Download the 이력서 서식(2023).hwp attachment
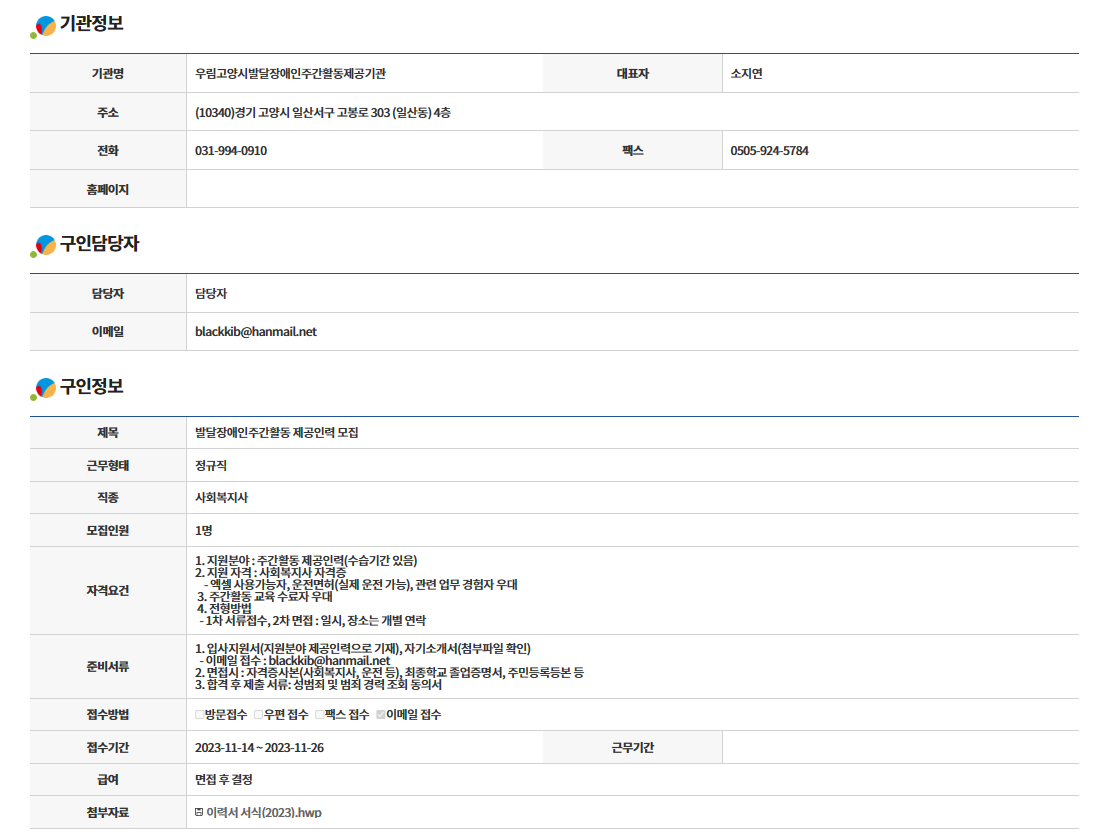 pyautogui.click(x=263, y=813)
